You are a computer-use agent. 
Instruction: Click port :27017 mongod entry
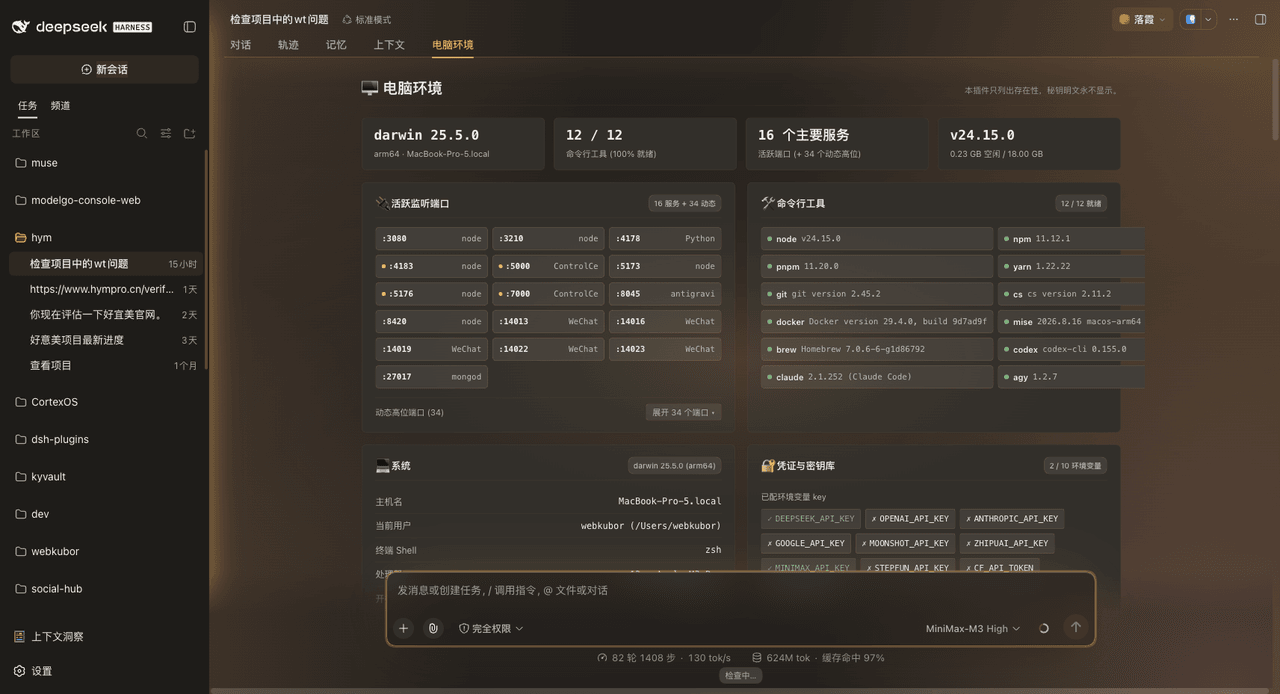tap(432, 377)
